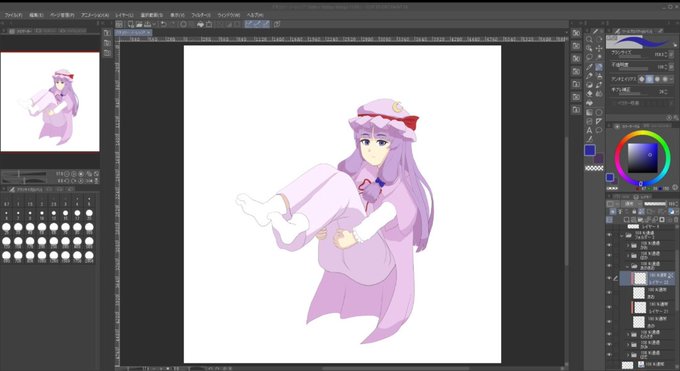680x371 pixels.
Task: Open the 編集(E) menu
Action: coord(36,15)
